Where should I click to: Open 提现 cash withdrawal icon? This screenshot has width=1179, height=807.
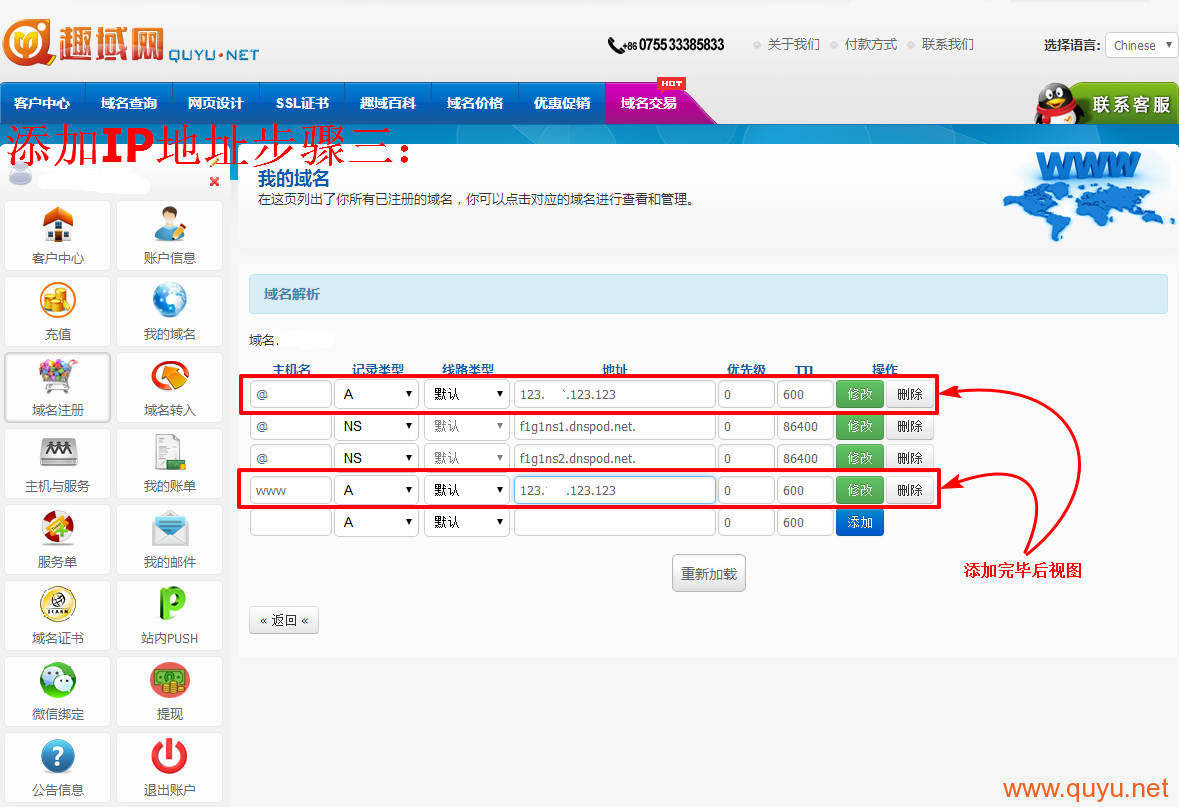click(169, 680)
